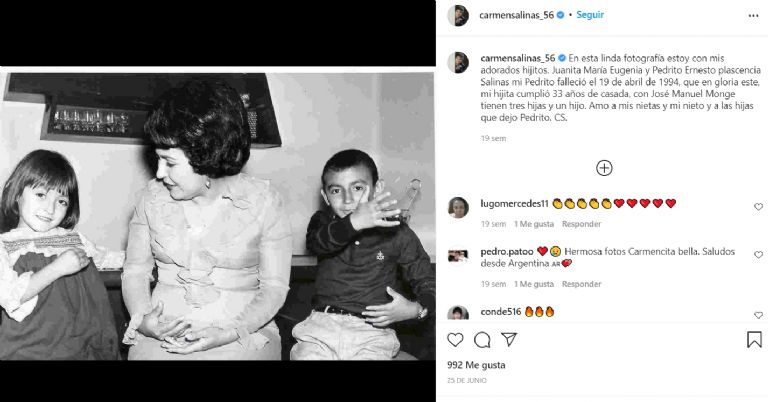Open lugomercedes11's profile avatar
The height and width of the screenshot is (402, 768).
pos(458,208)
